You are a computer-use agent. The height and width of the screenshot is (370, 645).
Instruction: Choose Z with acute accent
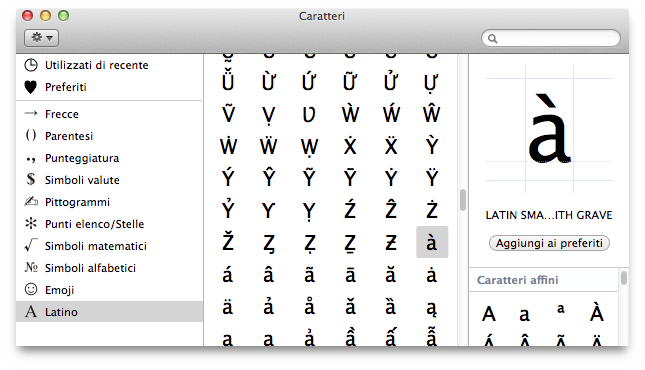pos(350,210)
